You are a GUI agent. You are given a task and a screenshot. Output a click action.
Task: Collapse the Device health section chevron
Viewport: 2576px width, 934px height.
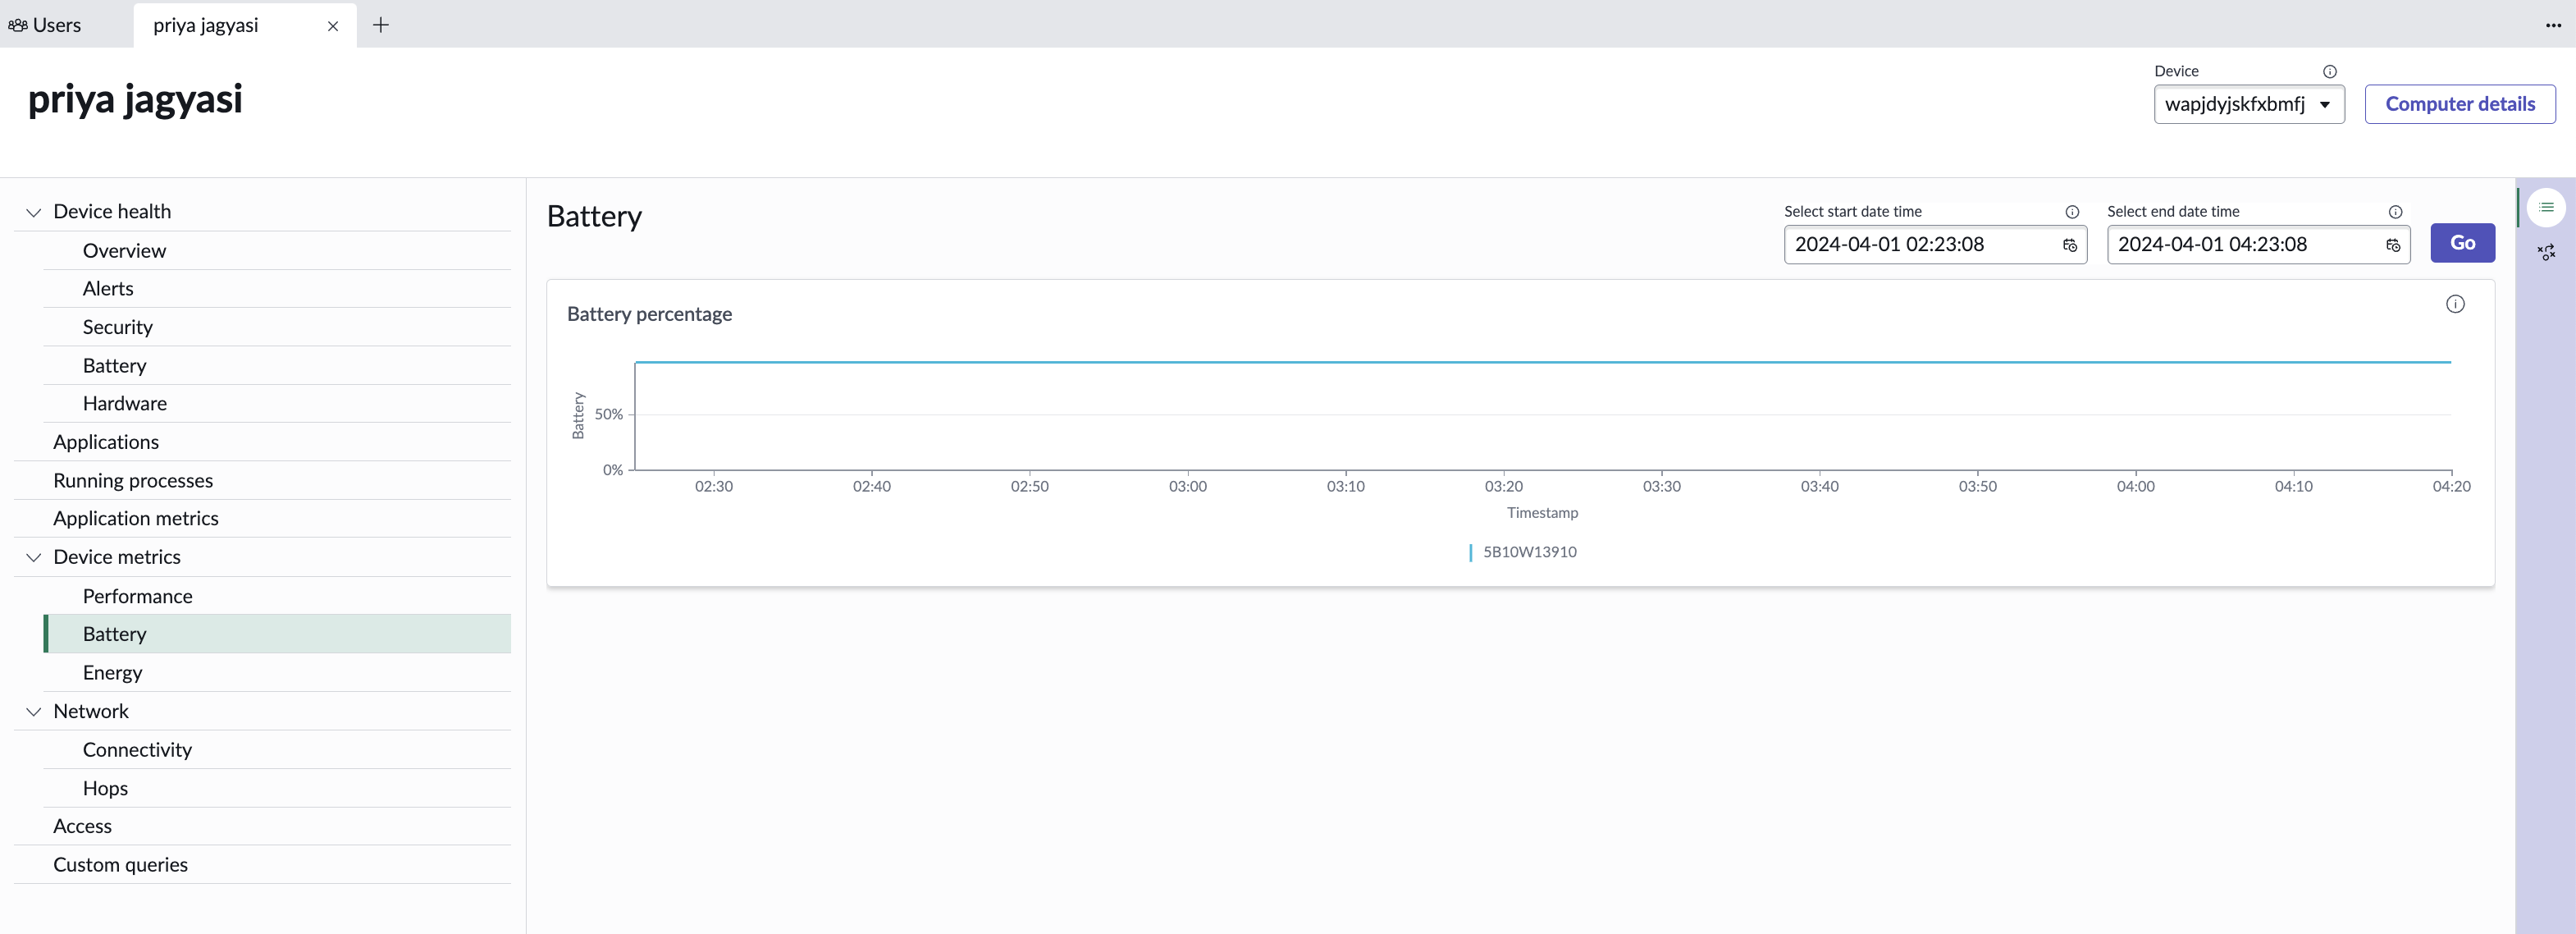tap(33, 212)
